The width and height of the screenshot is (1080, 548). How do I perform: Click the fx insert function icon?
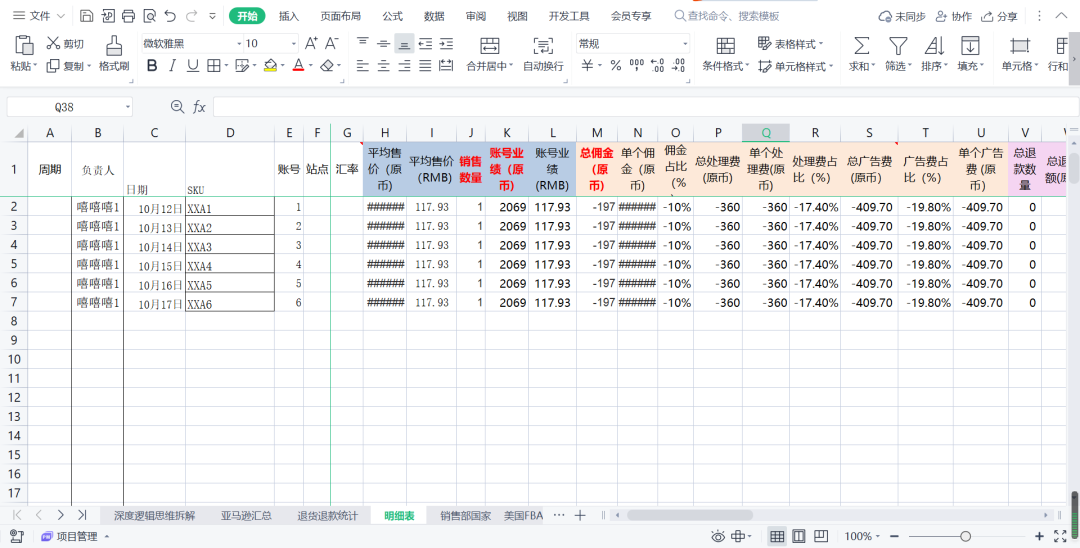[x=199, y=107]
